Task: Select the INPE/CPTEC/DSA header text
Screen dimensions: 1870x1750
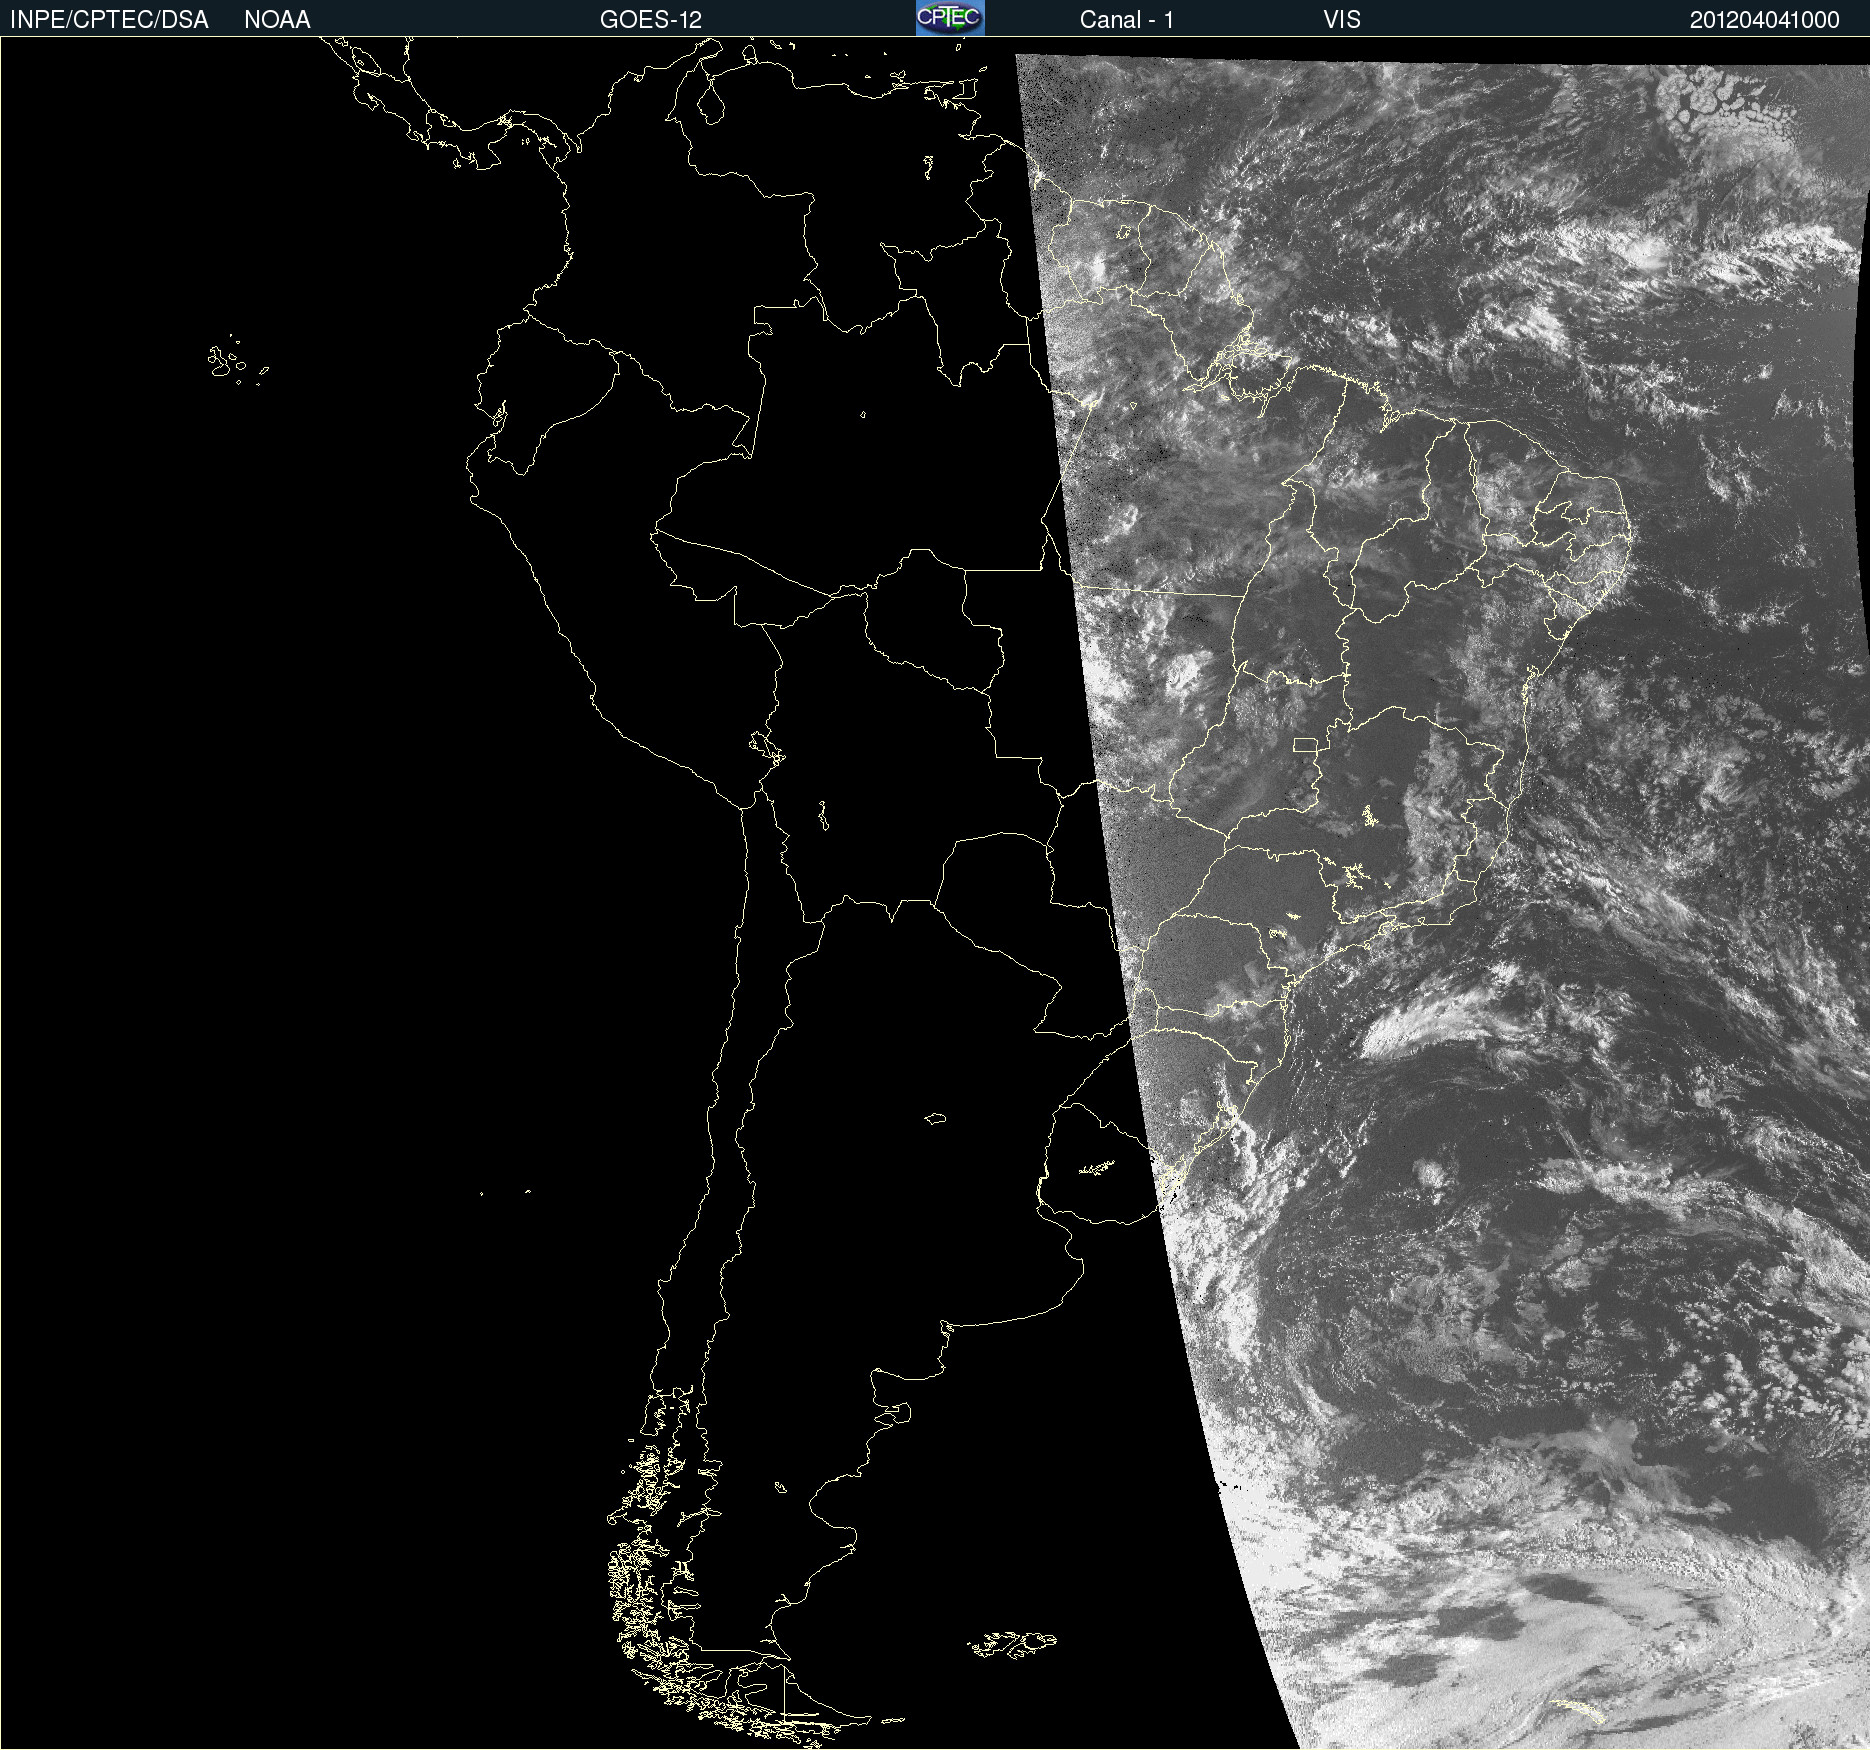Action: tap(109, 20)
